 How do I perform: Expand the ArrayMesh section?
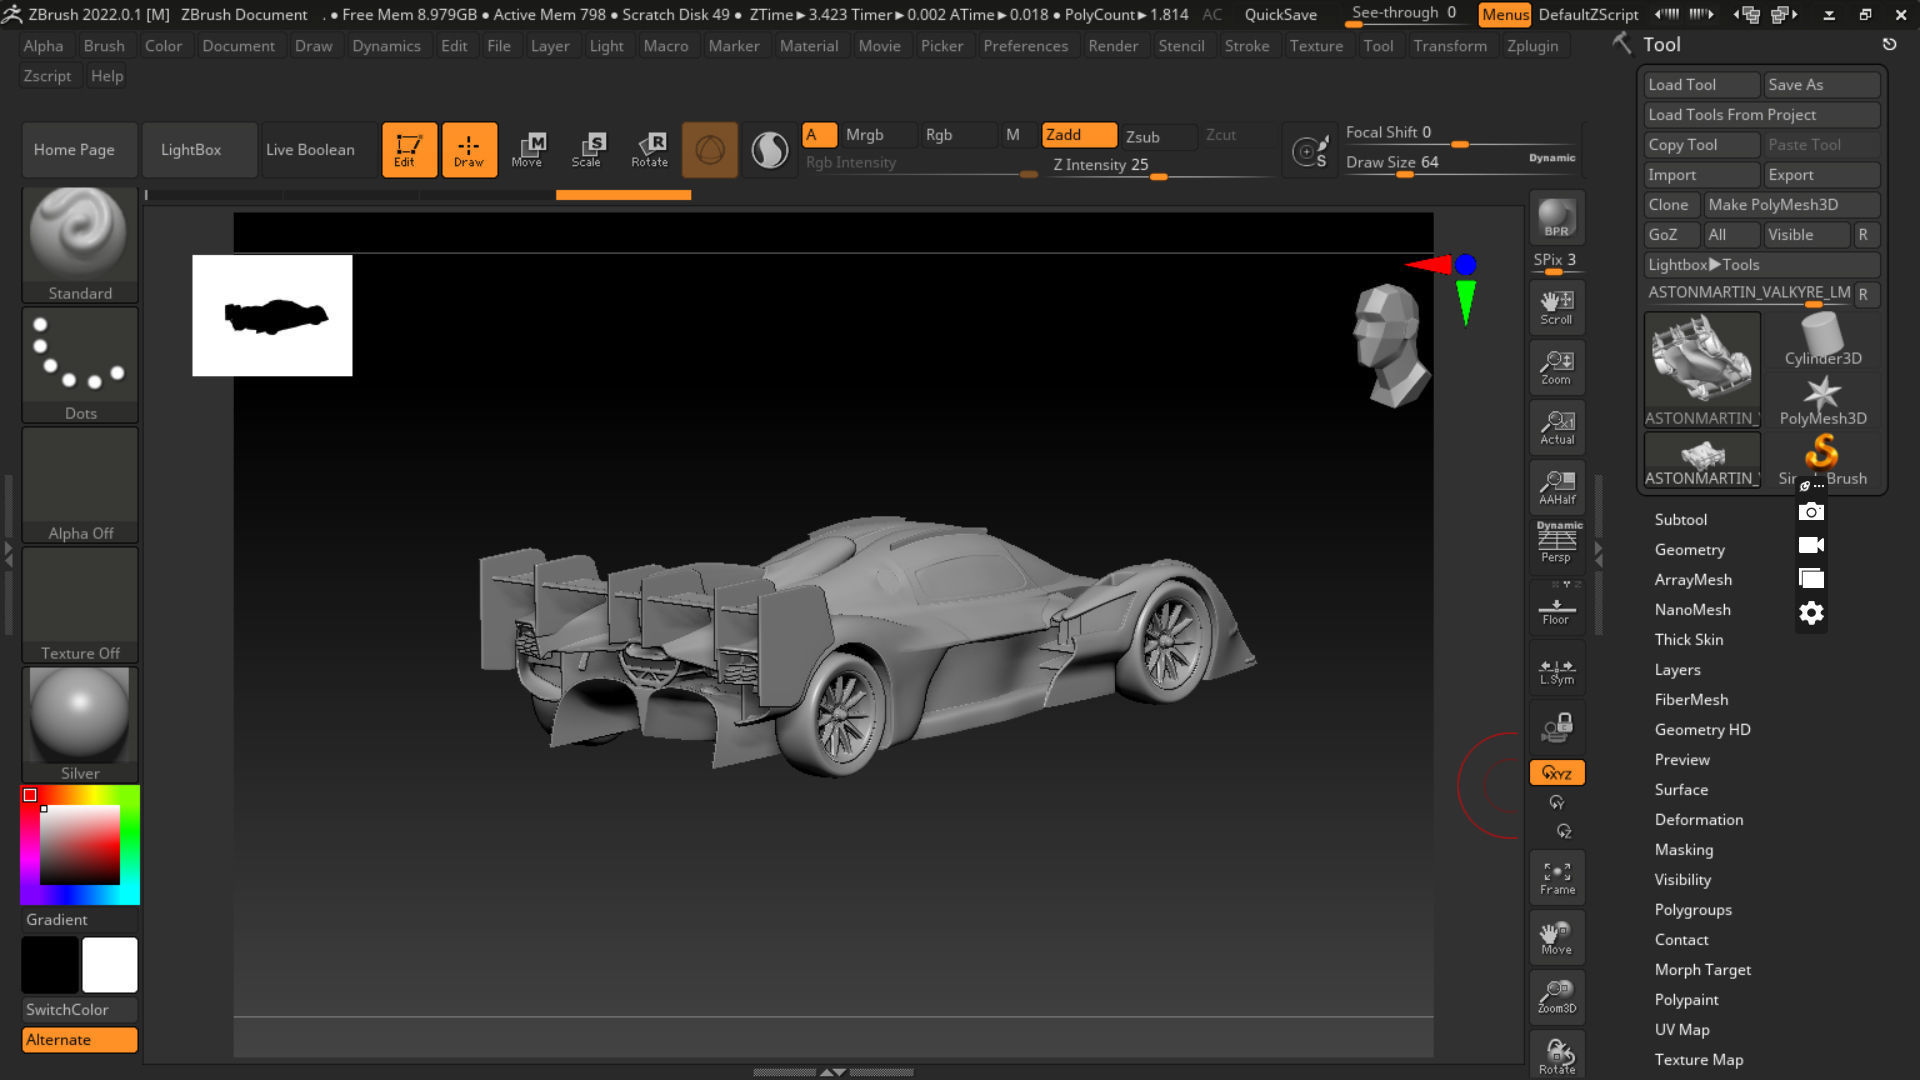[1693, 579]
